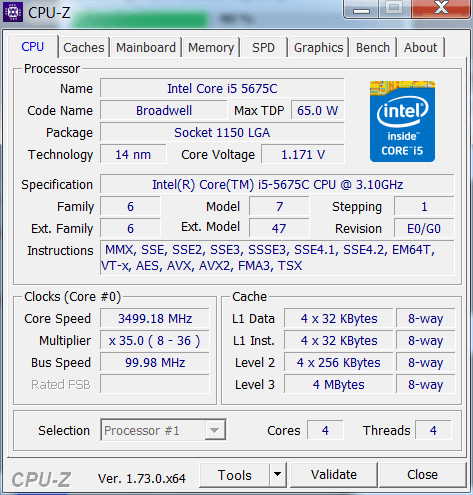Click the 99.98 MHz bus speed value
The height and width of the screenshot is (495, 473).
(155, 363)
